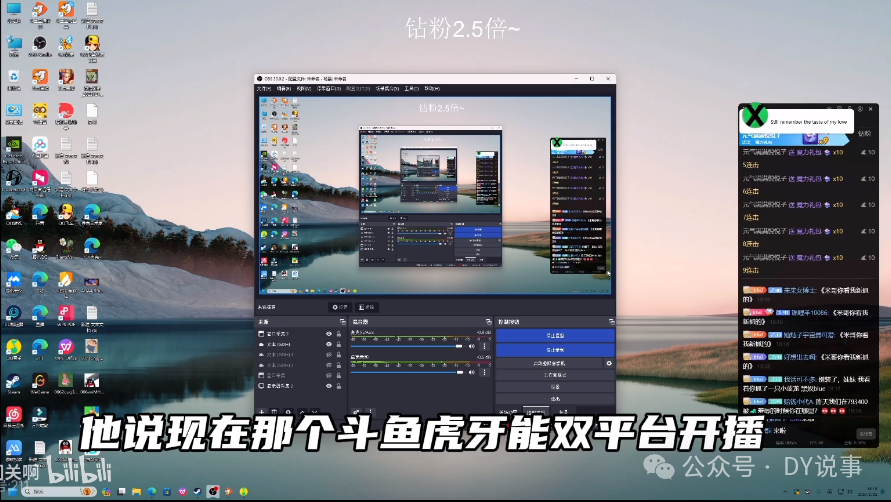Open Microsoft Edge from taskbar
Viewport: 891px width, 502px height.
(152, 491)
